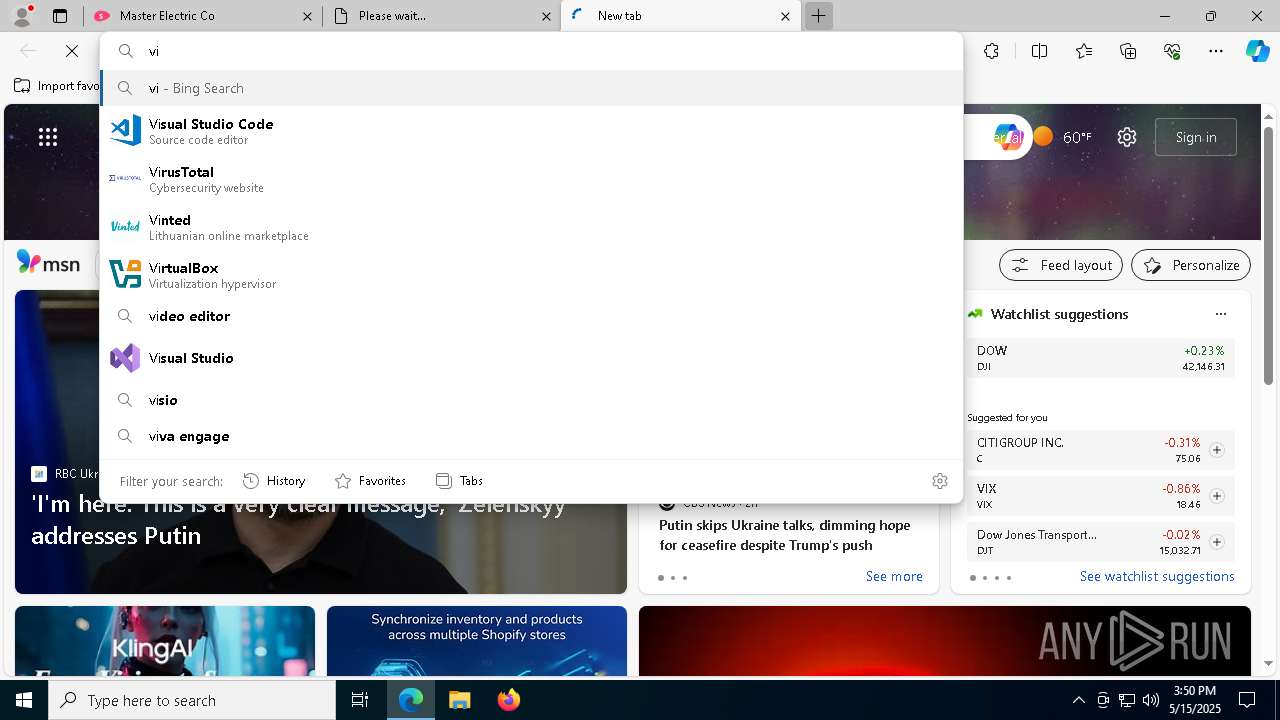Filter search by Favorites
1280x720 pixels.
tap(370, 481)
